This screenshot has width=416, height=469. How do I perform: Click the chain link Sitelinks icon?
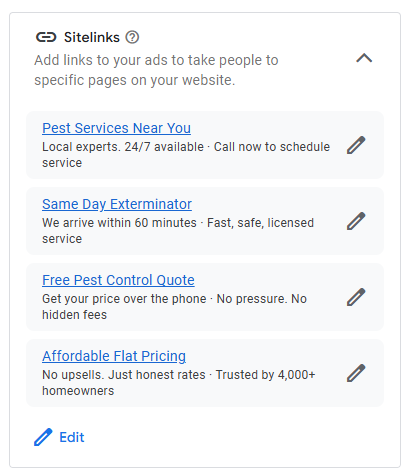[x=46, y=37]
